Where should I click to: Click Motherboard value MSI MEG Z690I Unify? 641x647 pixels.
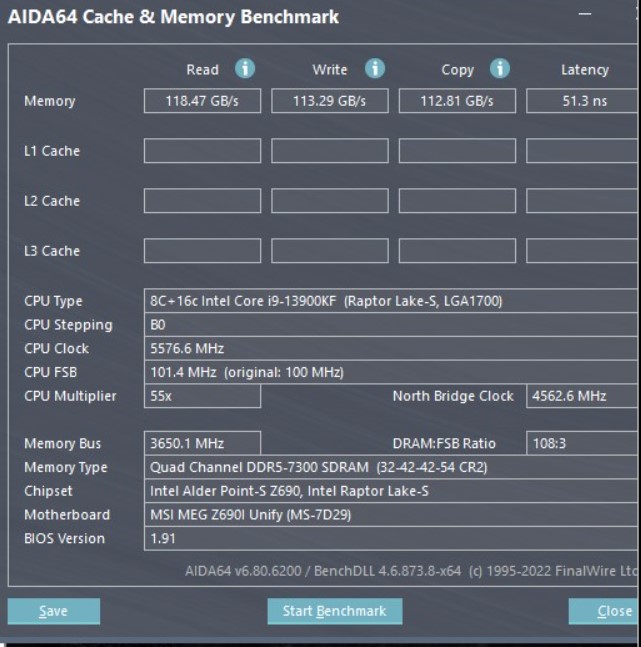pos(391,515)
